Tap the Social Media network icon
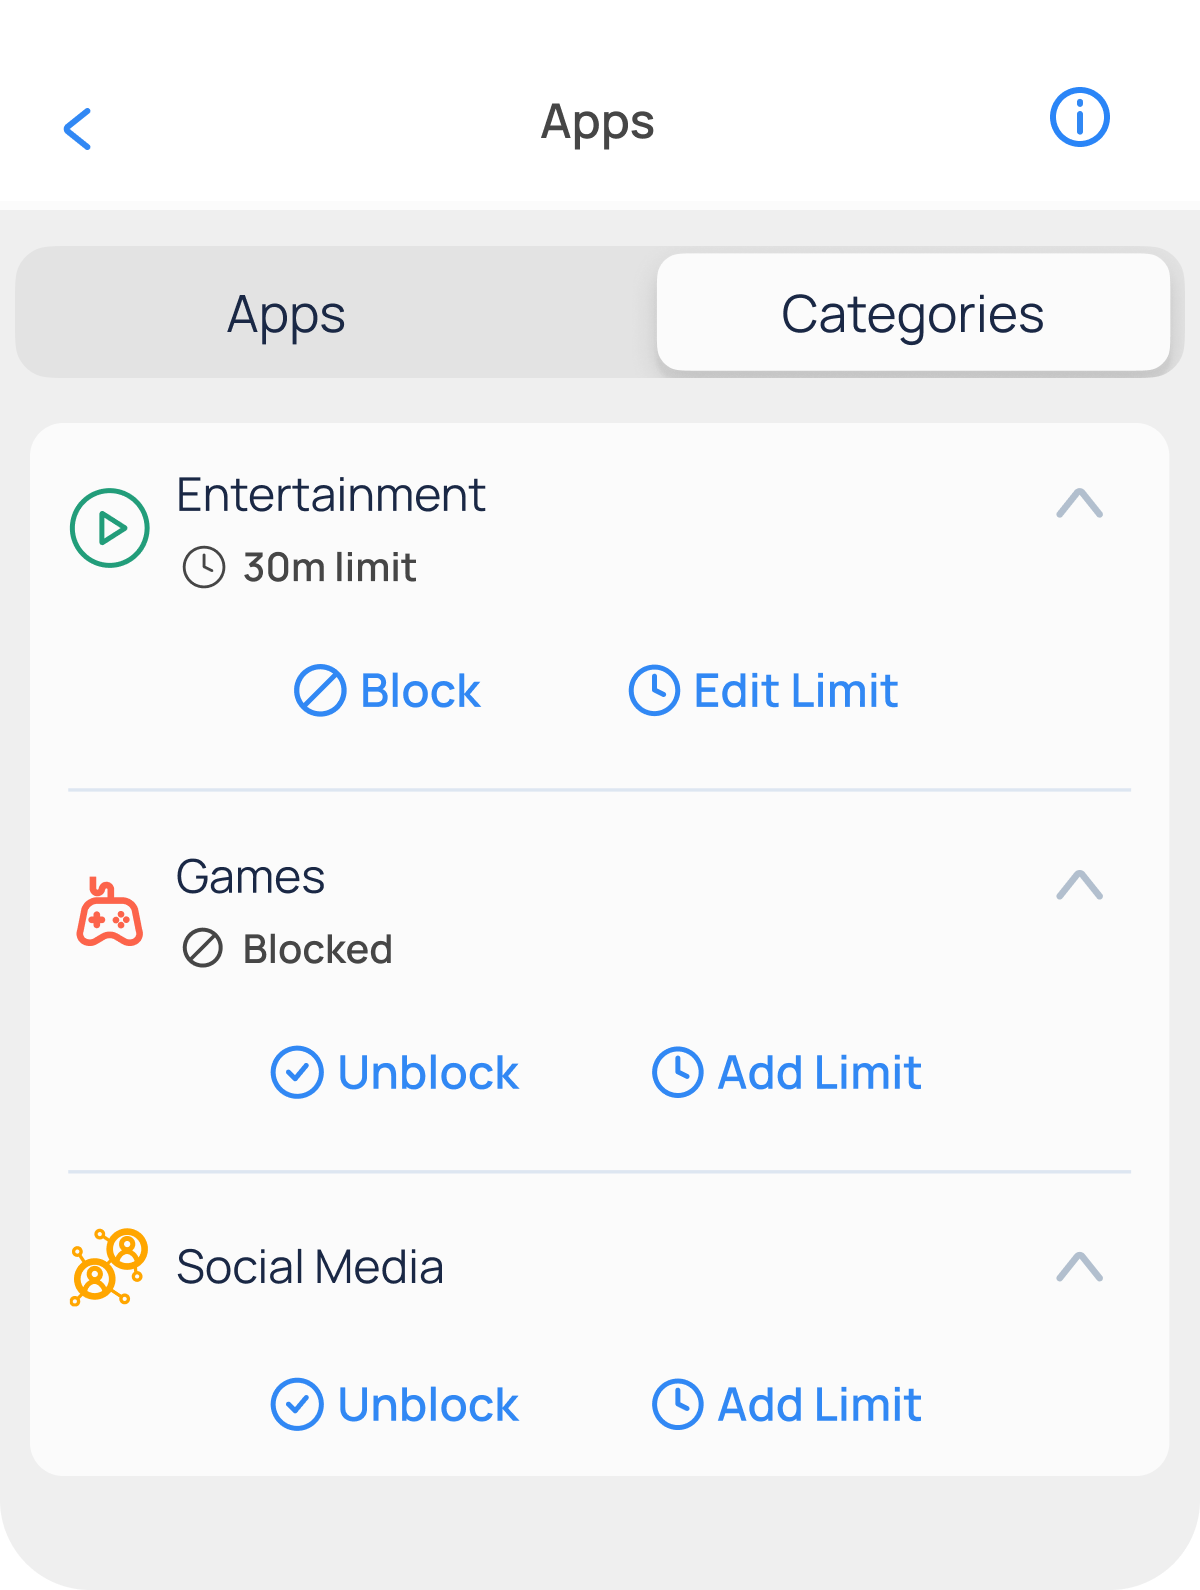Viewport: 1200px width, 1590px height. click(x=109, y=1267)
